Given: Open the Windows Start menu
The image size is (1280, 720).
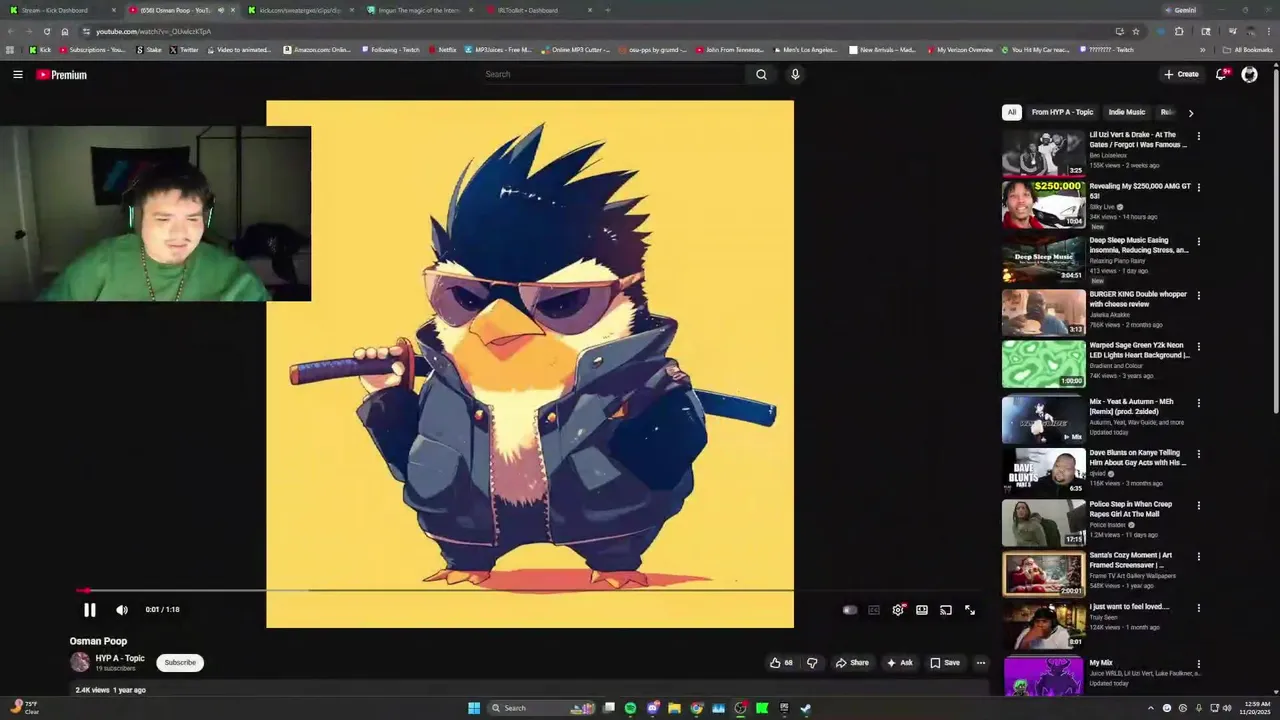Looking at the screenshot, I should point(474,708).
